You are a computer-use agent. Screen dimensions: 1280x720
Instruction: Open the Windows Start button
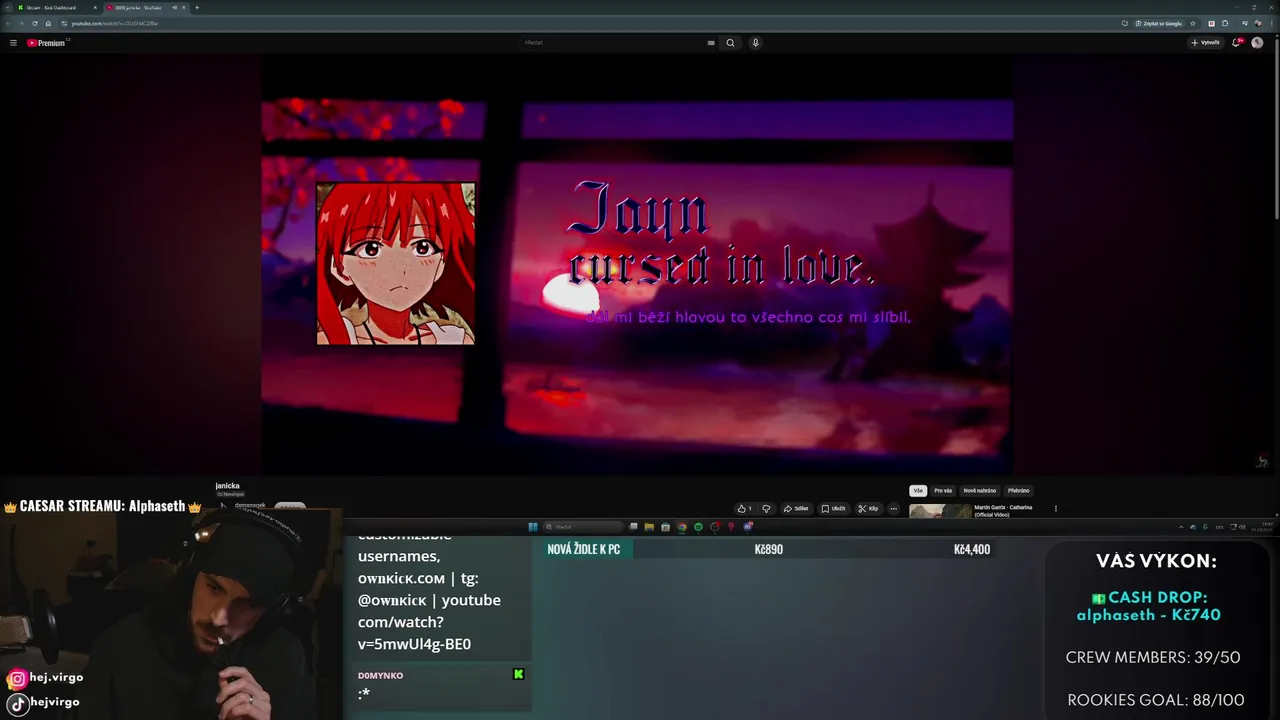click(x=533, y=527)
